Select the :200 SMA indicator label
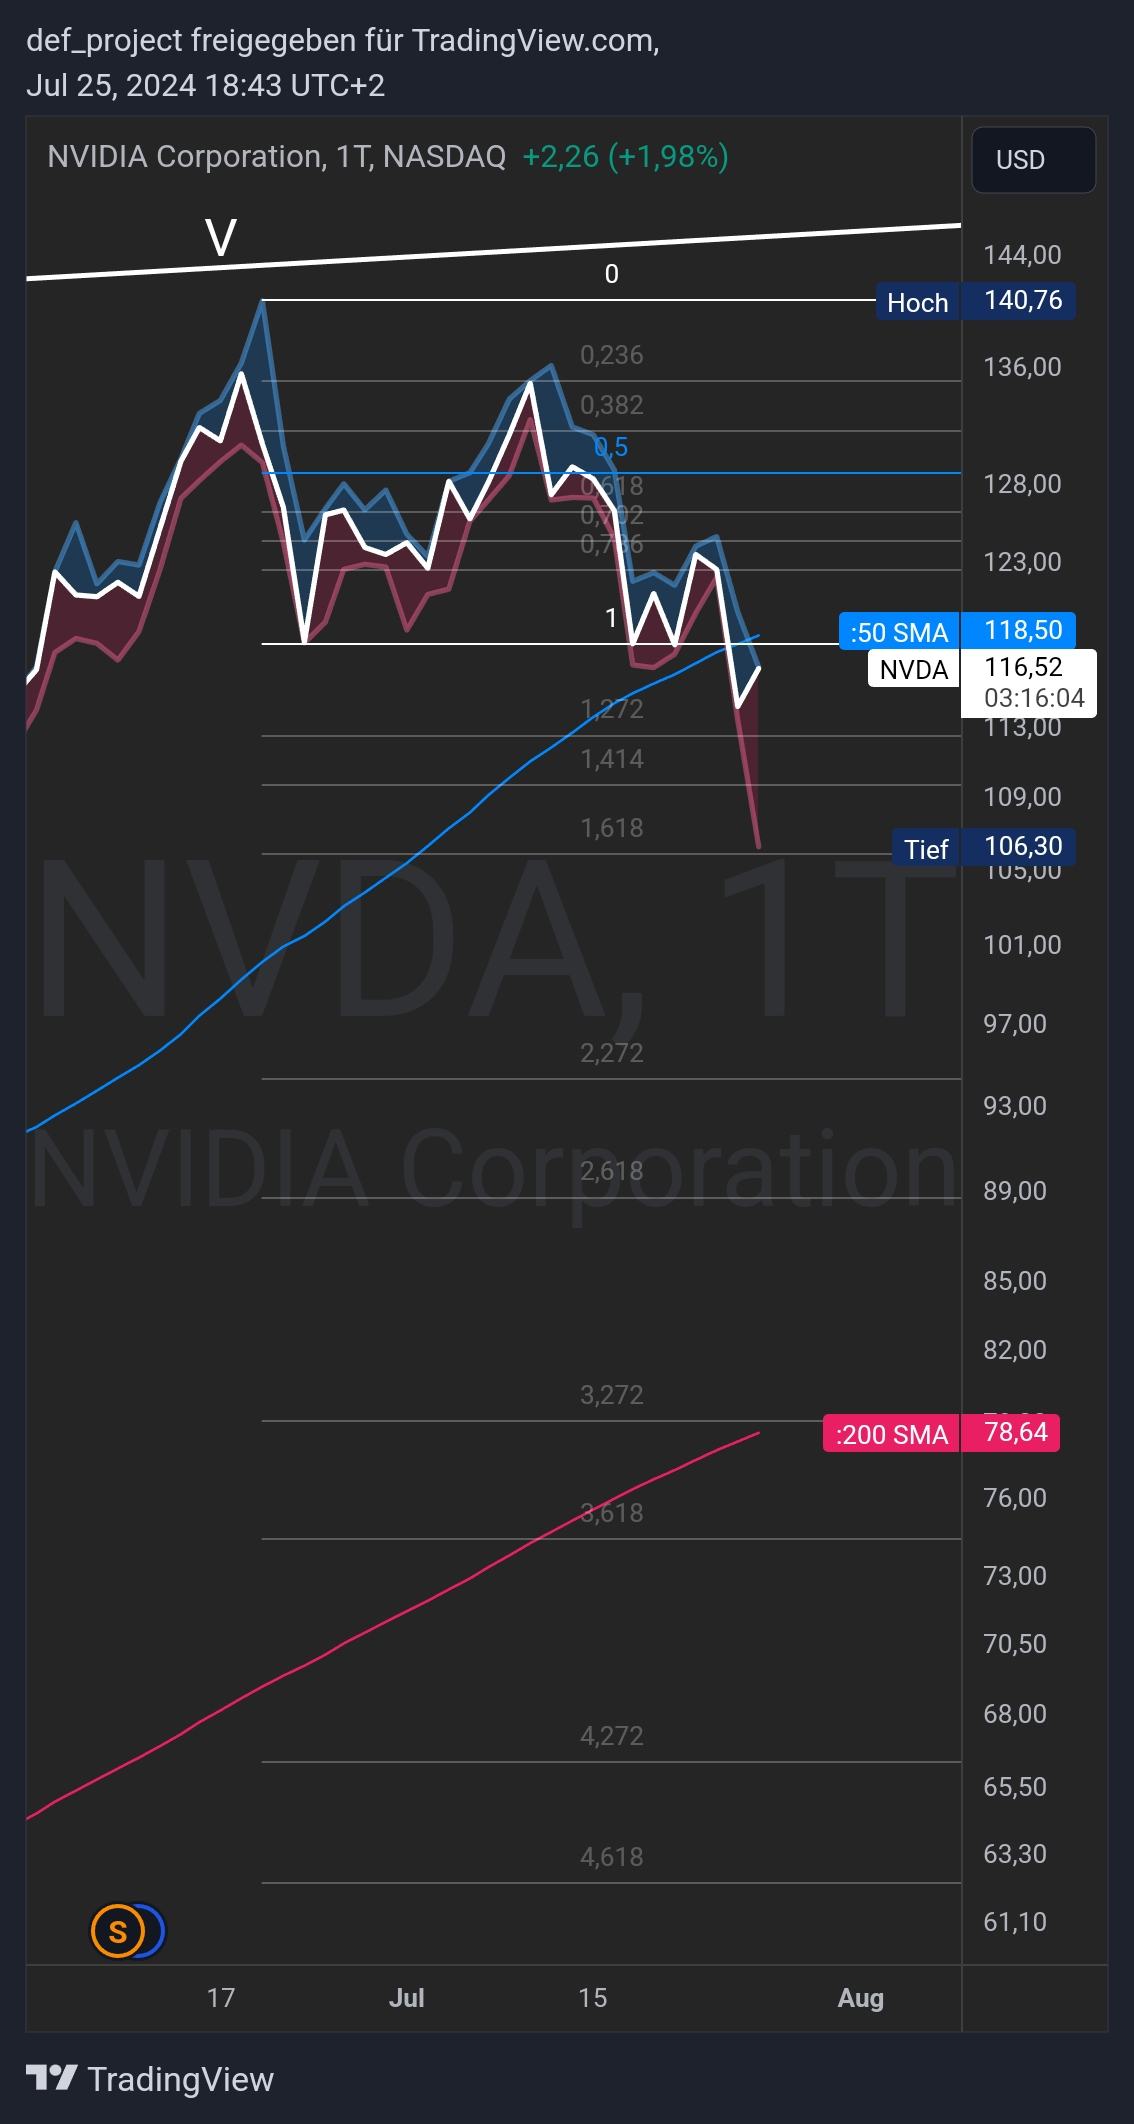The height and width of the screenshot is (2124, 1134). point(890,1434)
